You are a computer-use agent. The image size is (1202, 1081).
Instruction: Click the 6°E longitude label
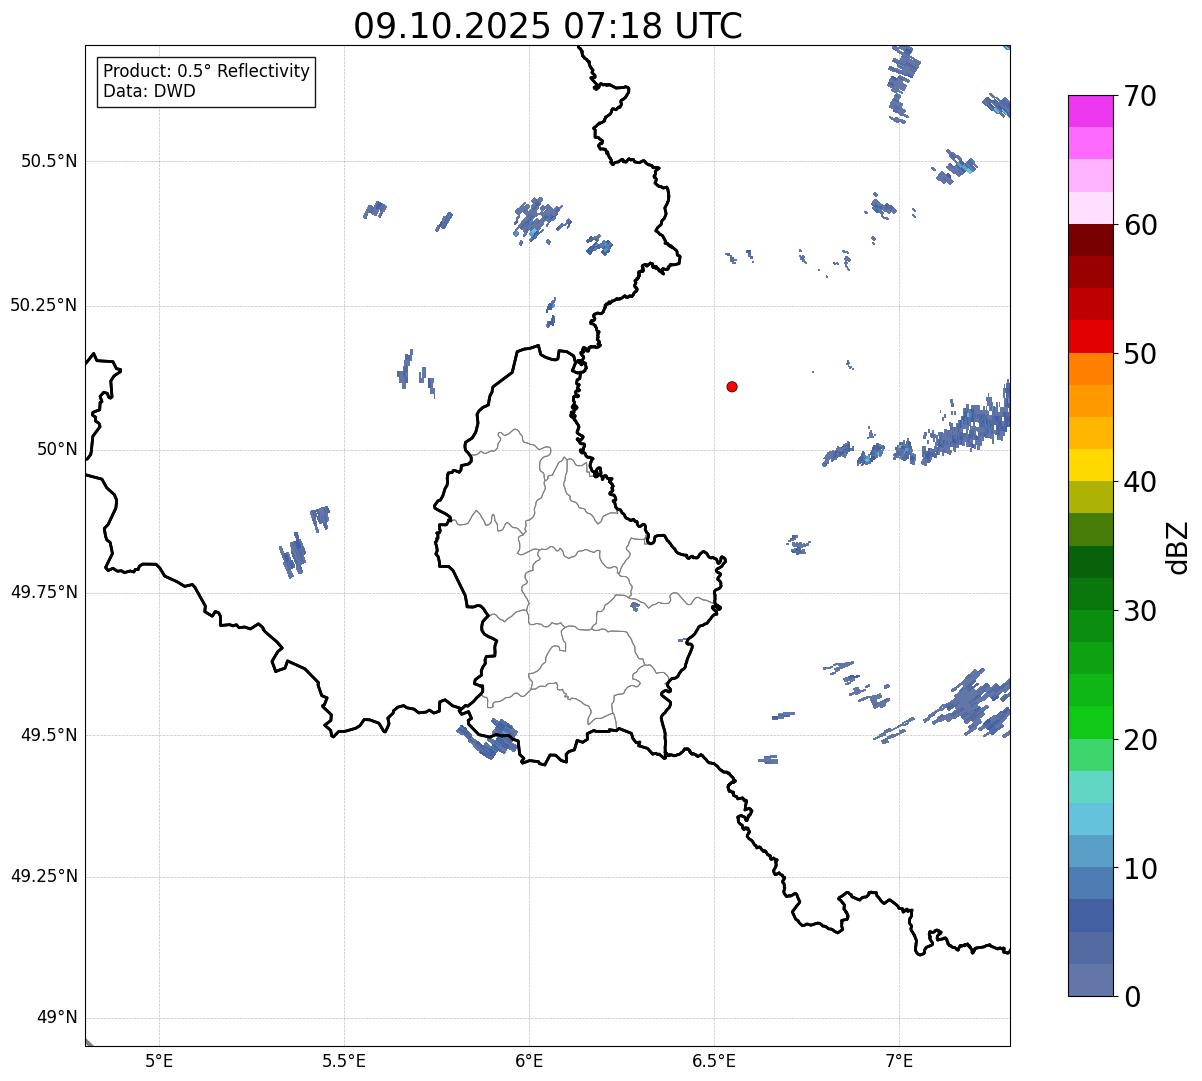[529, 1060]
